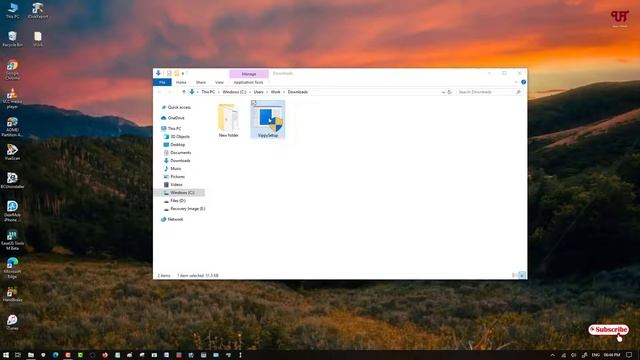This screenshot has width=640, height=360.
Task: Open Action Center notifications icon
Action: click(629, 355)
